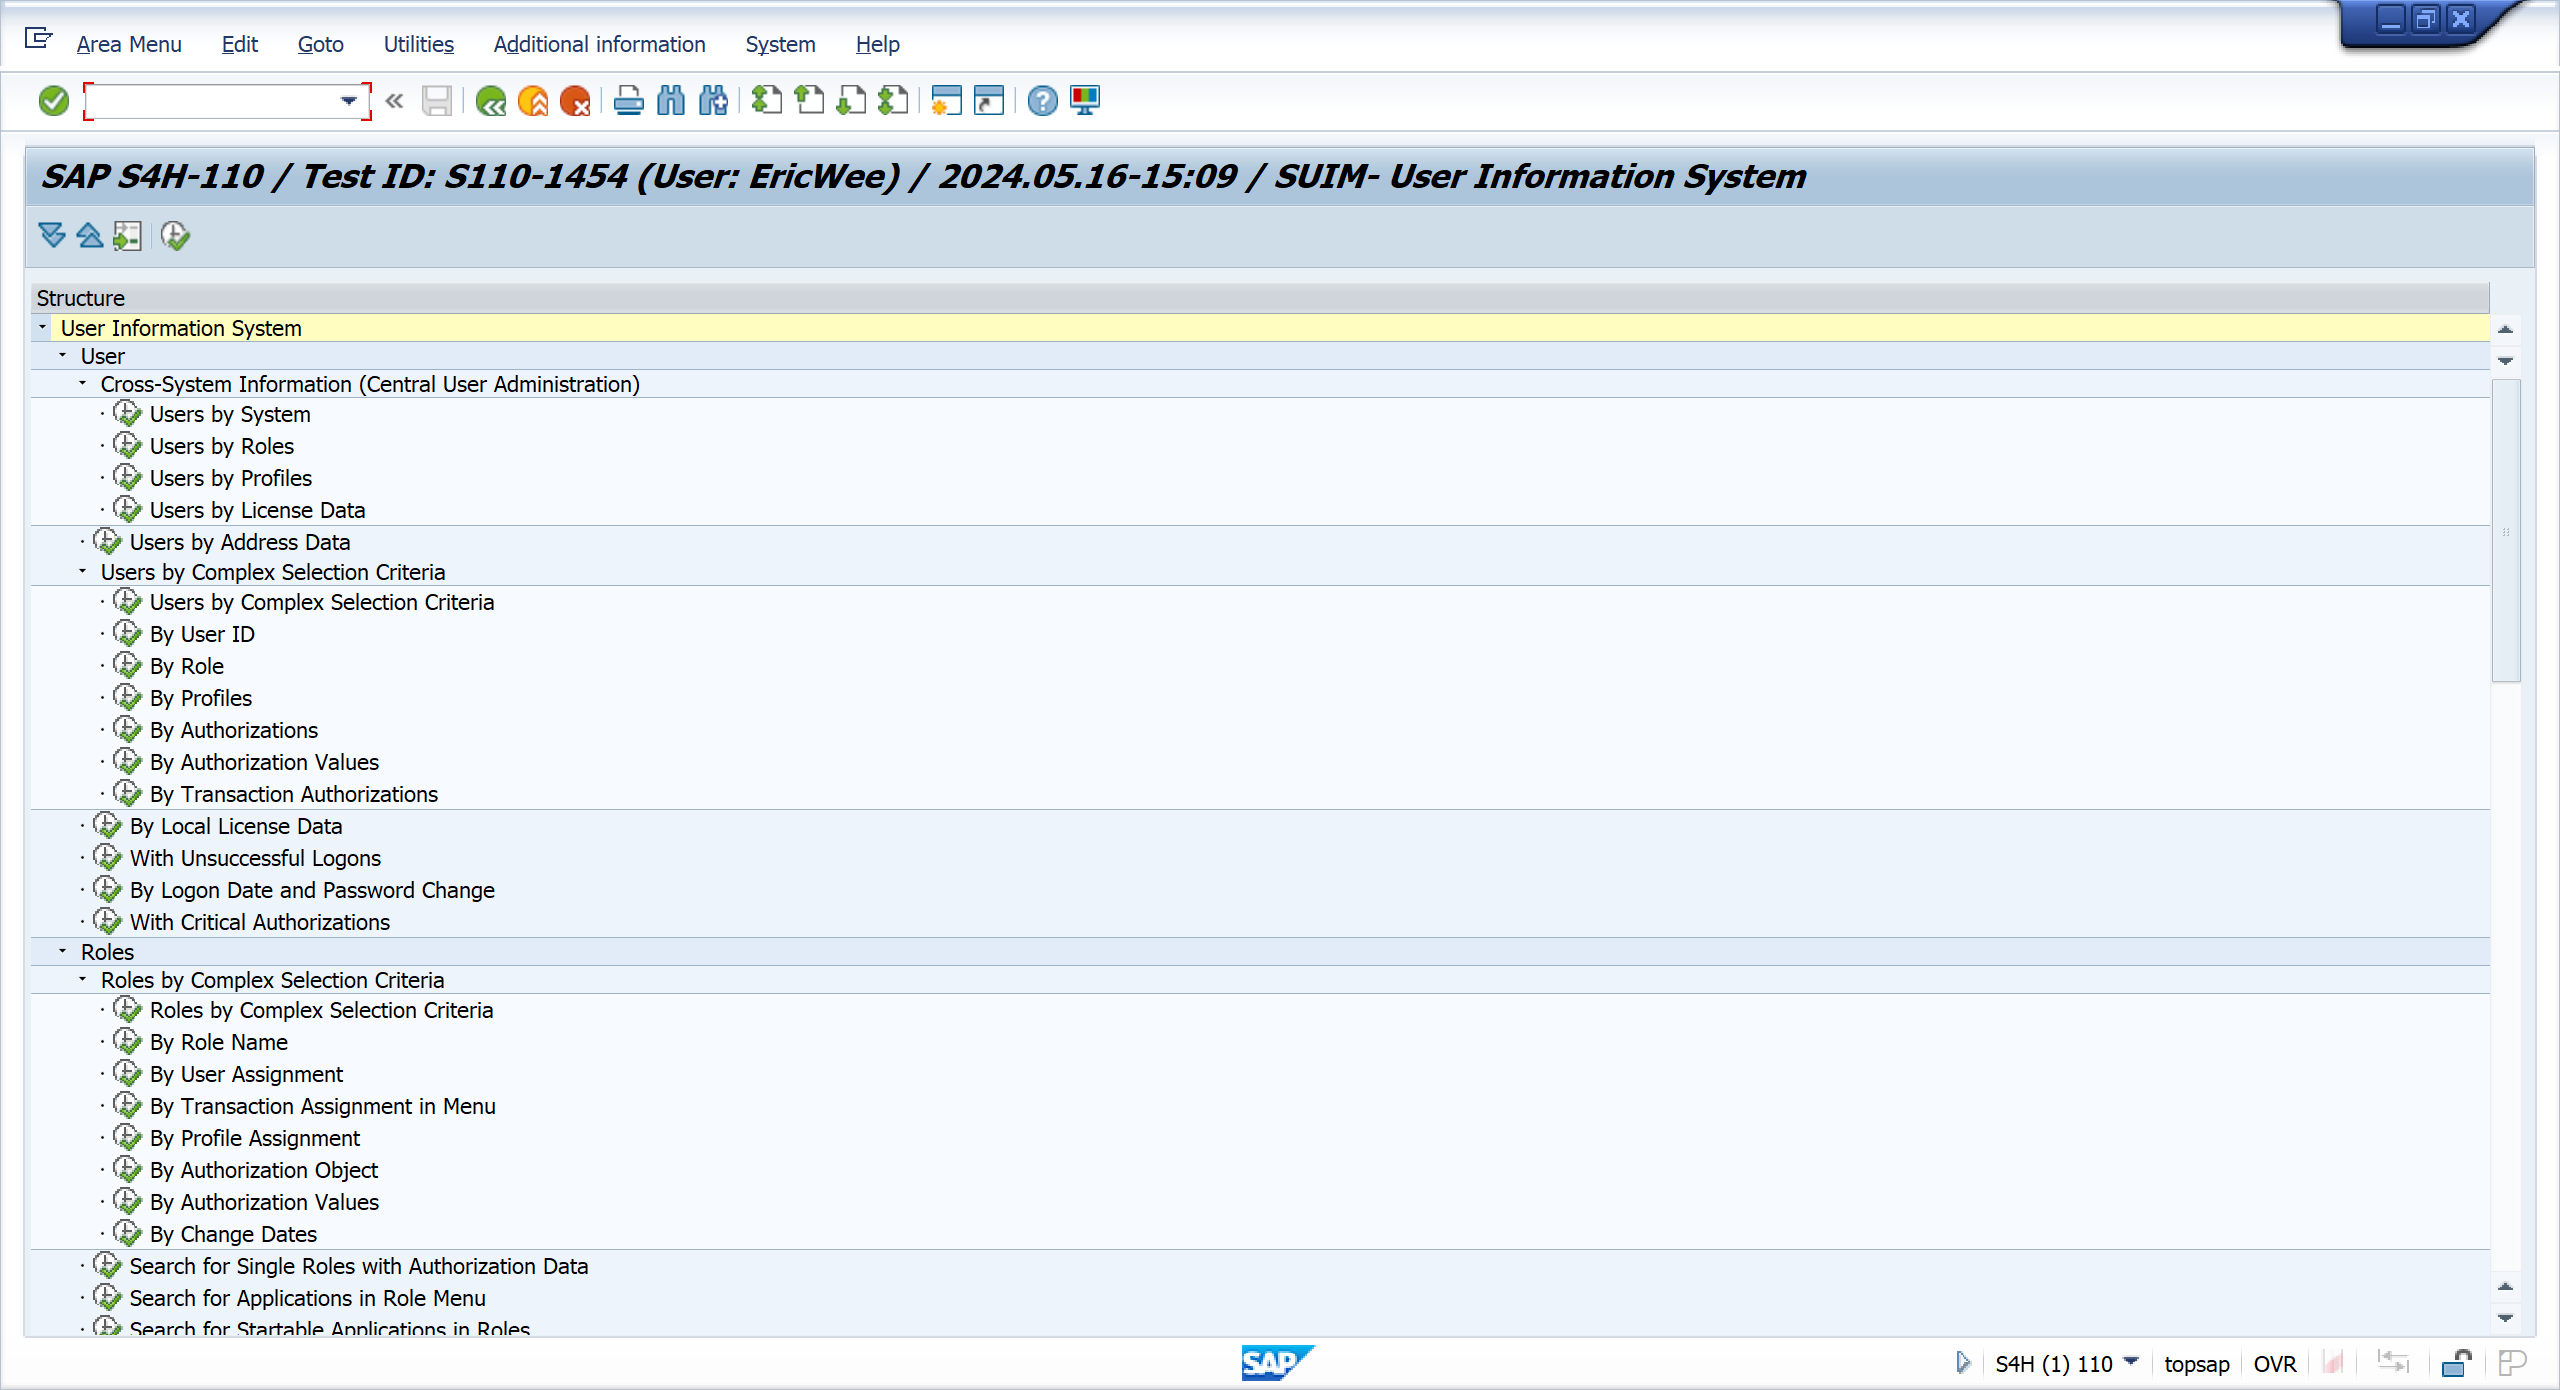This screenshot has height=1390, width=2560.
Task: Open the Additional information menu
Action: 599,44
